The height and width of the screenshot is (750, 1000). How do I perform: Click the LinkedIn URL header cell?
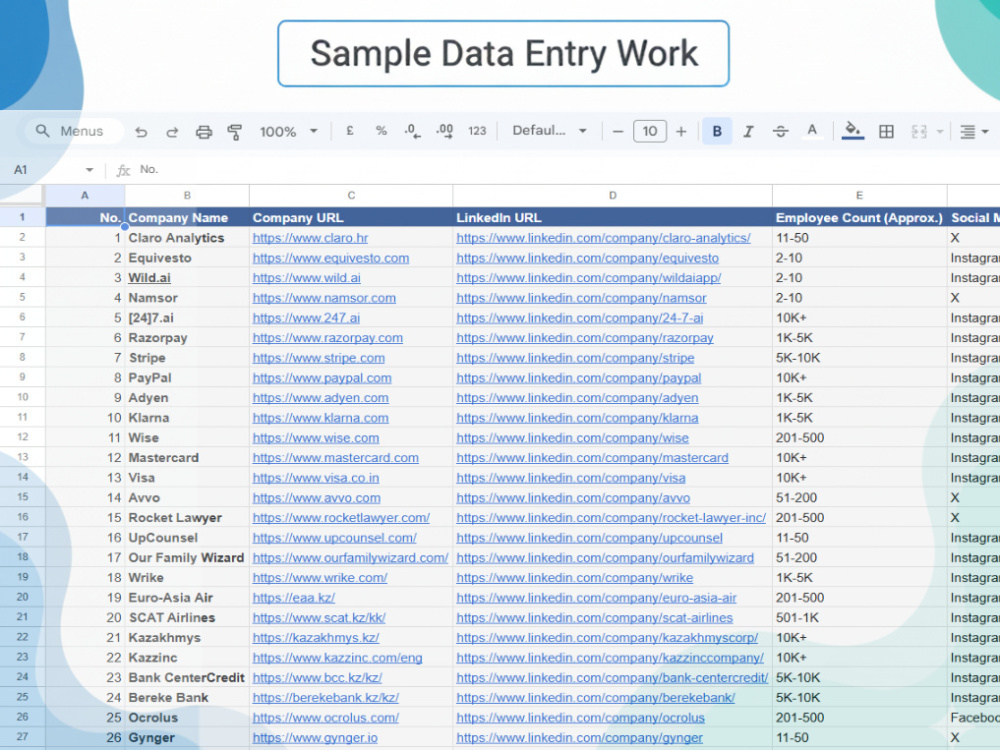coord(612,217)
